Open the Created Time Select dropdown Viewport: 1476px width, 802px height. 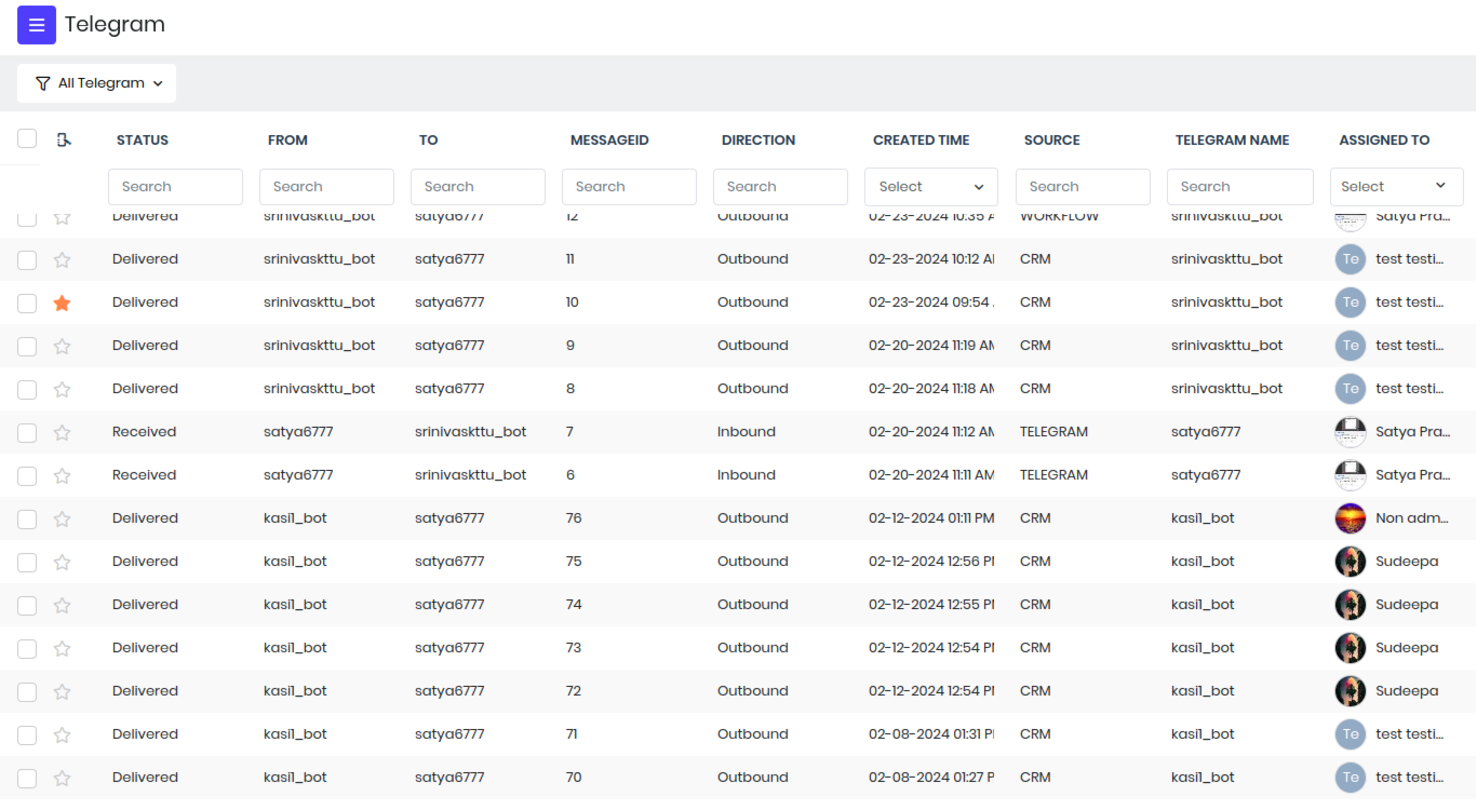(x=931, y=187)
